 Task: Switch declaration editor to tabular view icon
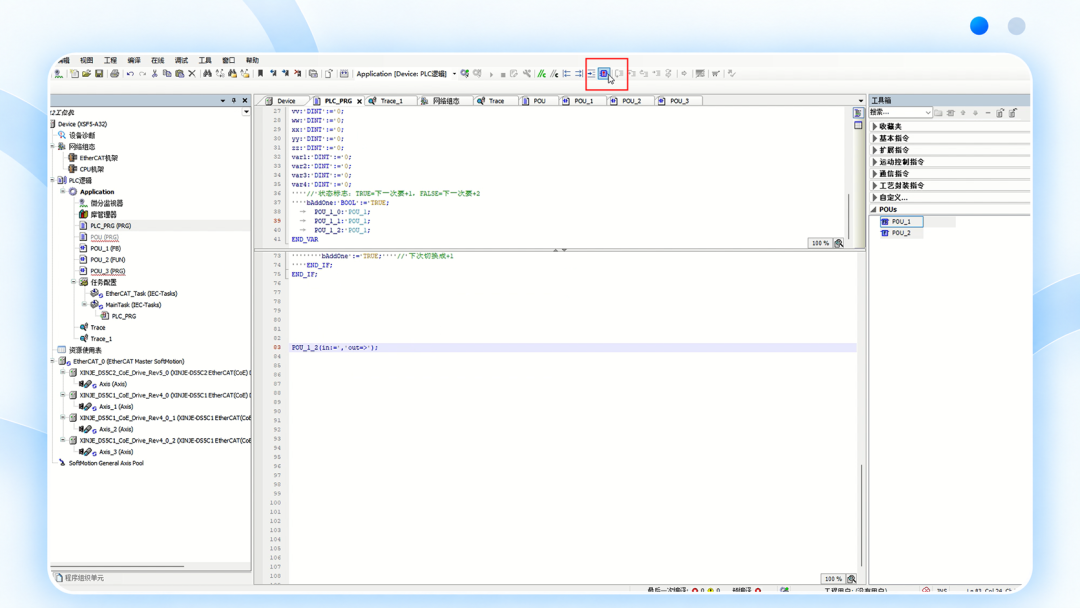[858, 125]
